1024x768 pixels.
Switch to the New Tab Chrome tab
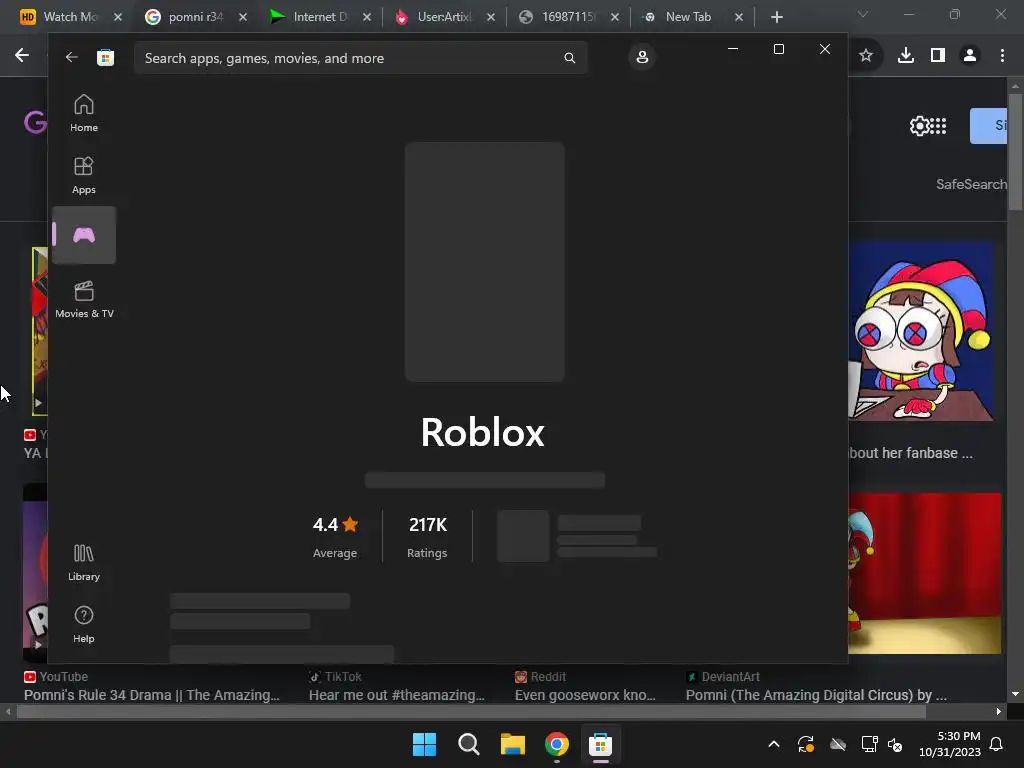(688, 17)
